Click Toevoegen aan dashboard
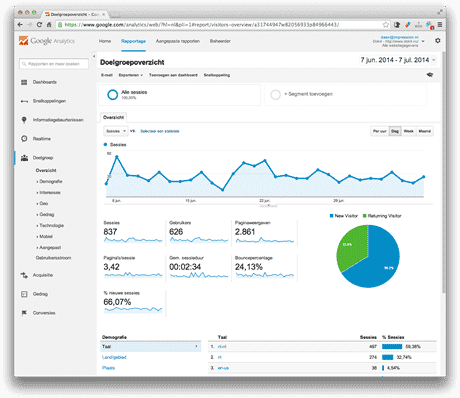 pyautogui.click(x=173, y=75)
